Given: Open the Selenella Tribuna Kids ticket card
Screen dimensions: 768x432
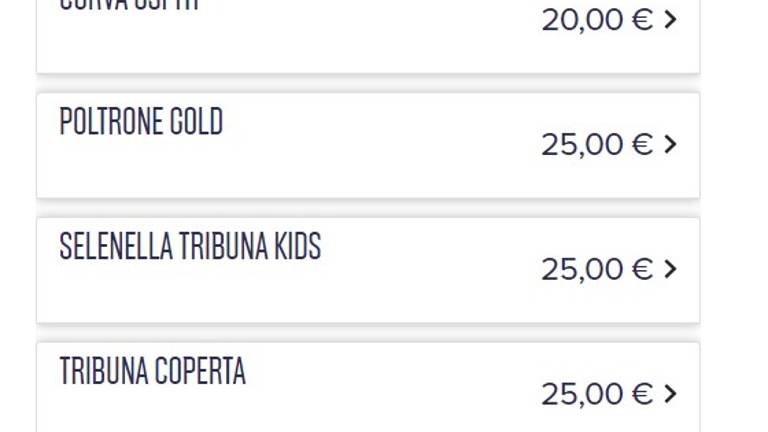Looking at the screenshot, I should (368, 270).
